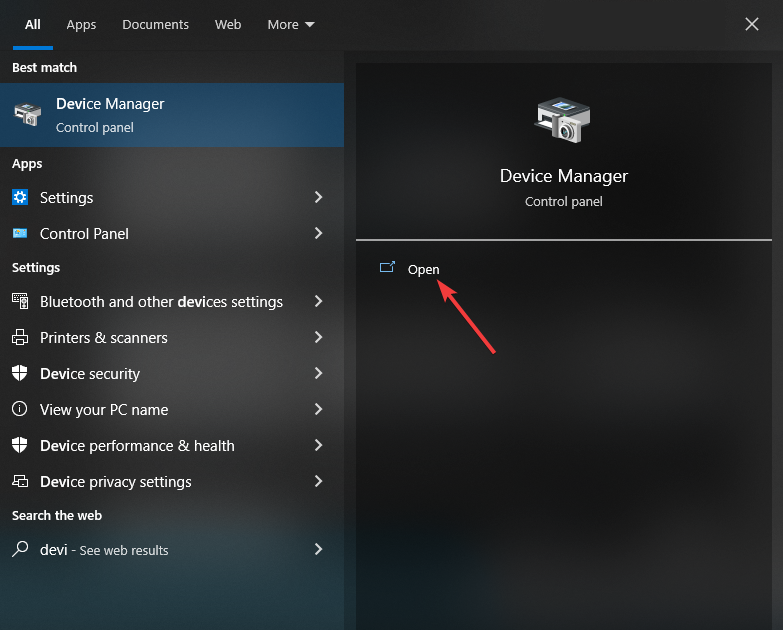Select the Web search tab
Viewport: 783px width, 630px height.
tap(228, 24)
